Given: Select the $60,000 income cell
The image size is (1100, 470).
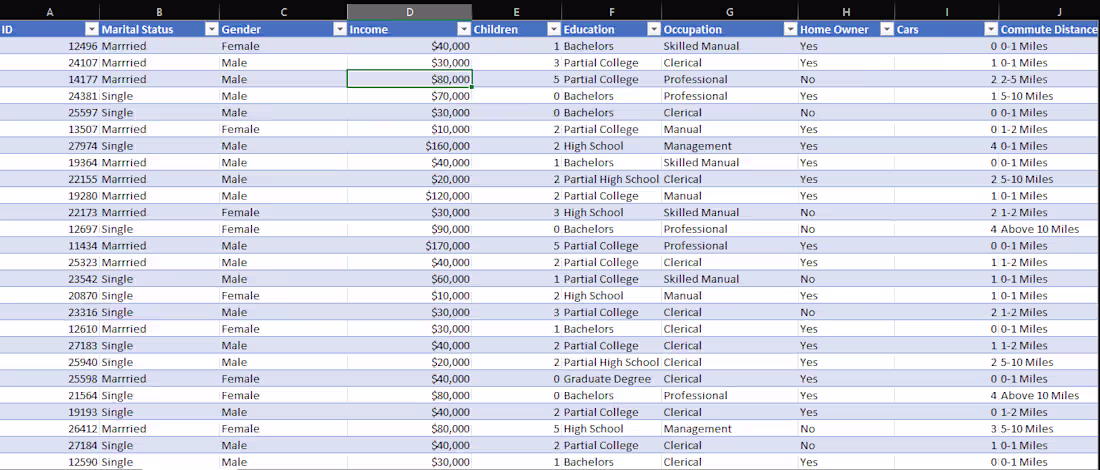Looking at the screenshot, I should pyautogui.click(x=410, y=279).
